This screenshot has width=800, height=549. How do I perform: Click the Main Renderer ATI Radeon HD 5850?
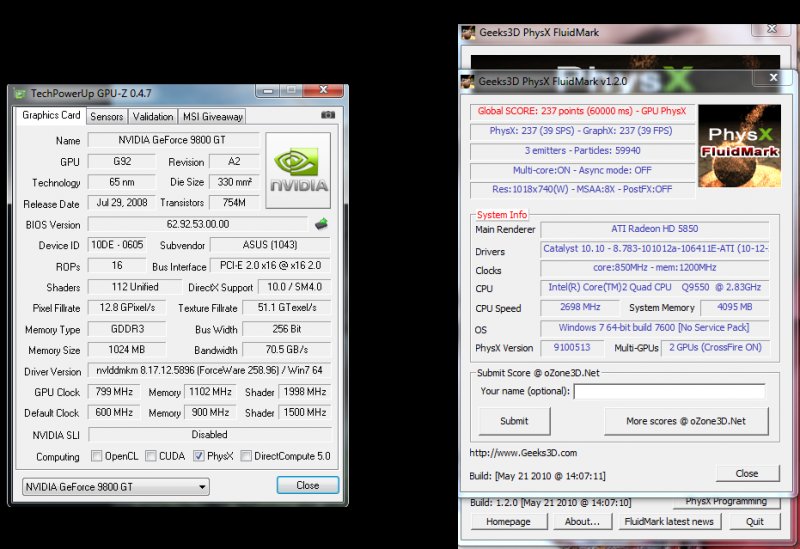click(655, 229)
